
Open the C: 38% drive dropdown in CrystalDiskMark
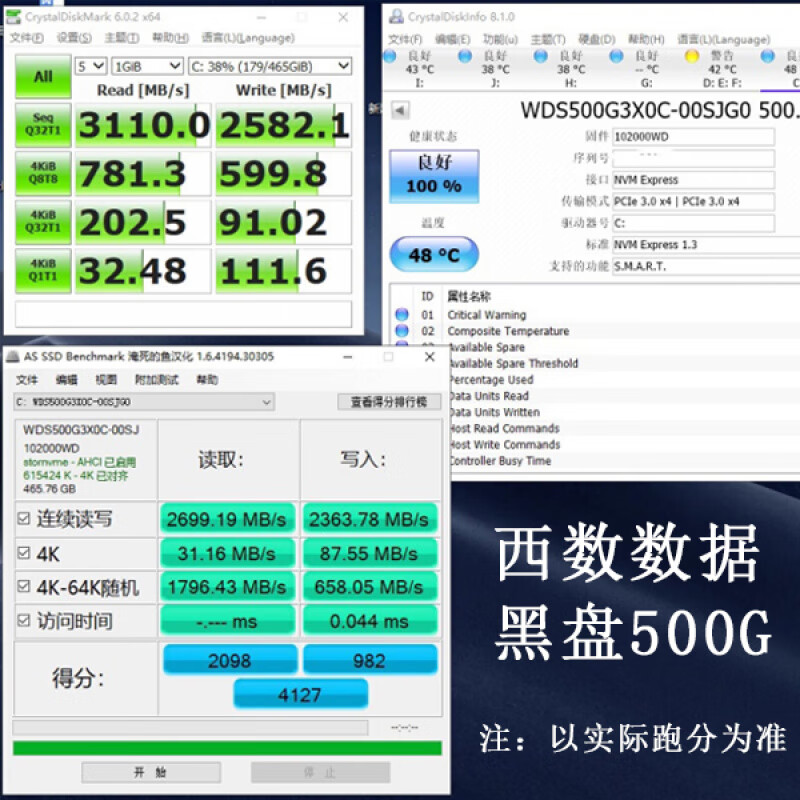point(270,66)
